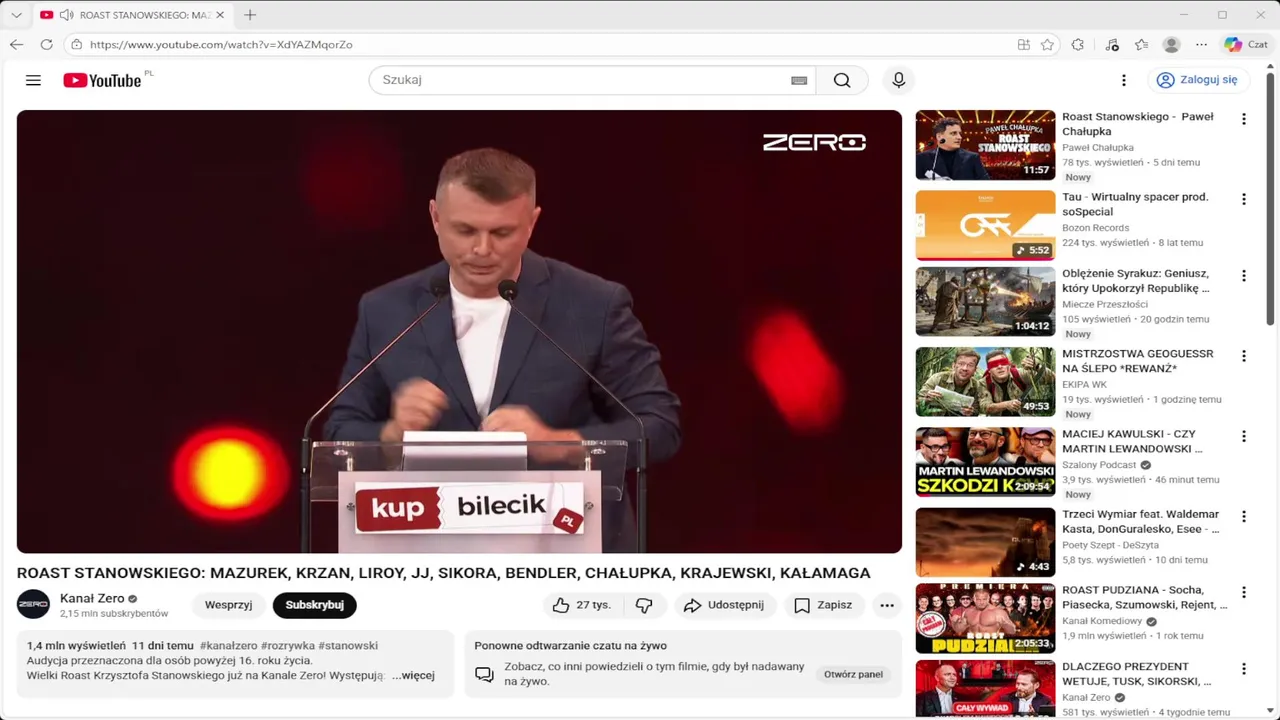Open split screen icon in address bar

coord(1023,44)
